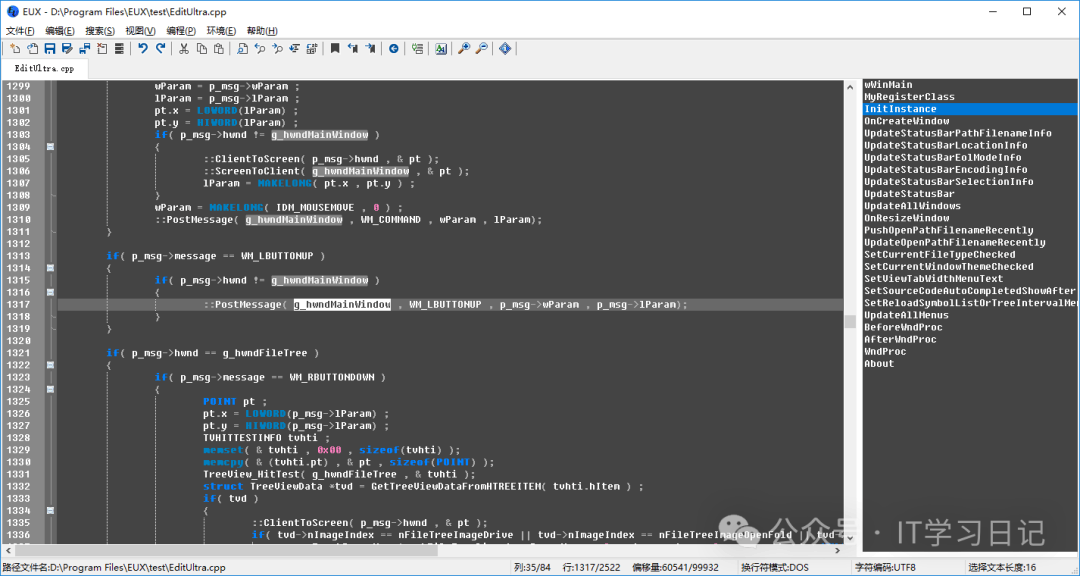Open the 帮助(H) menu
The width and height of the screenshot is (1080, 576).
click(262, 31)
